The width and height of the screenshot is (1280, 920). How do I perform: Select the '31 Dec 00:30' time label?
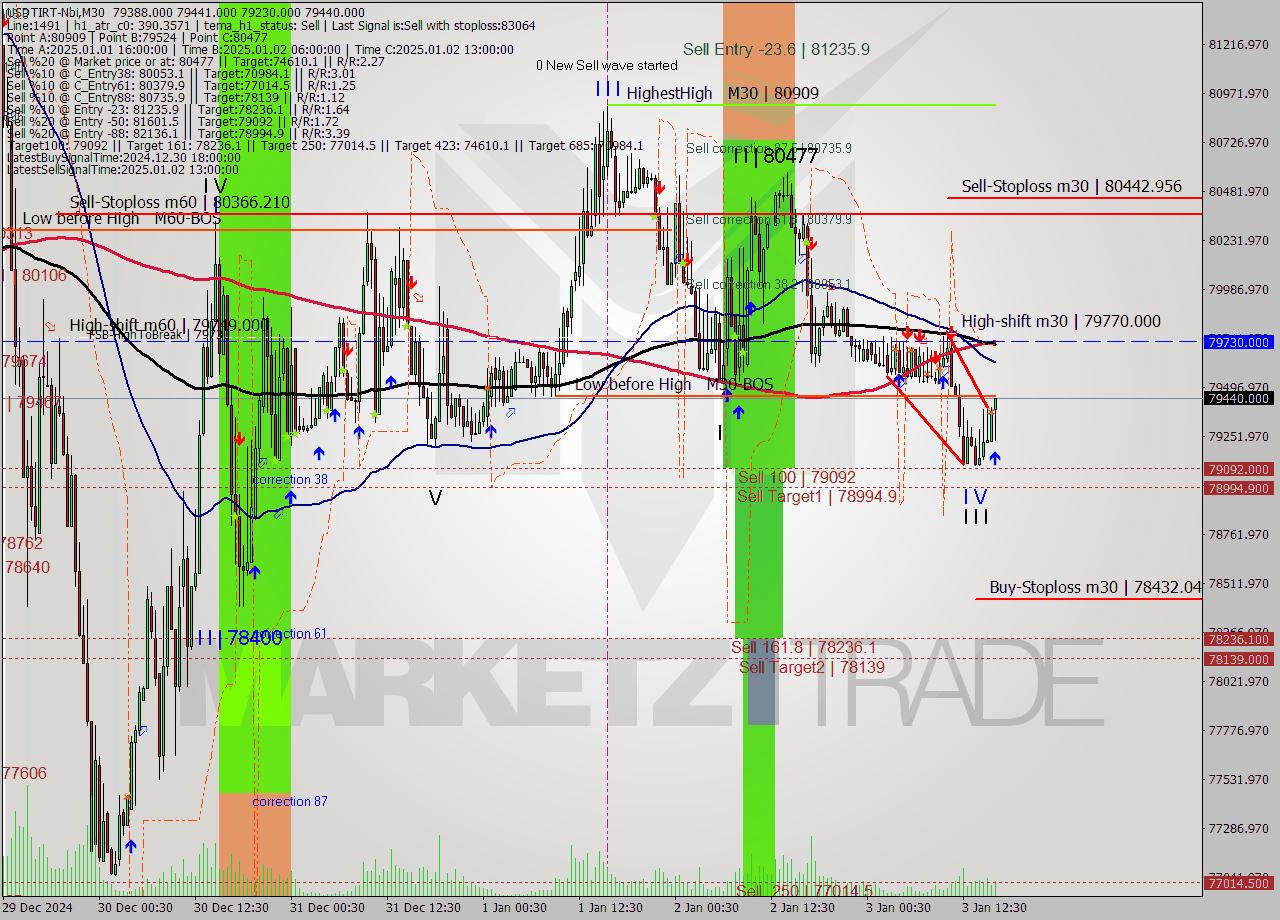pyautogui.click(x=327, y=907)
